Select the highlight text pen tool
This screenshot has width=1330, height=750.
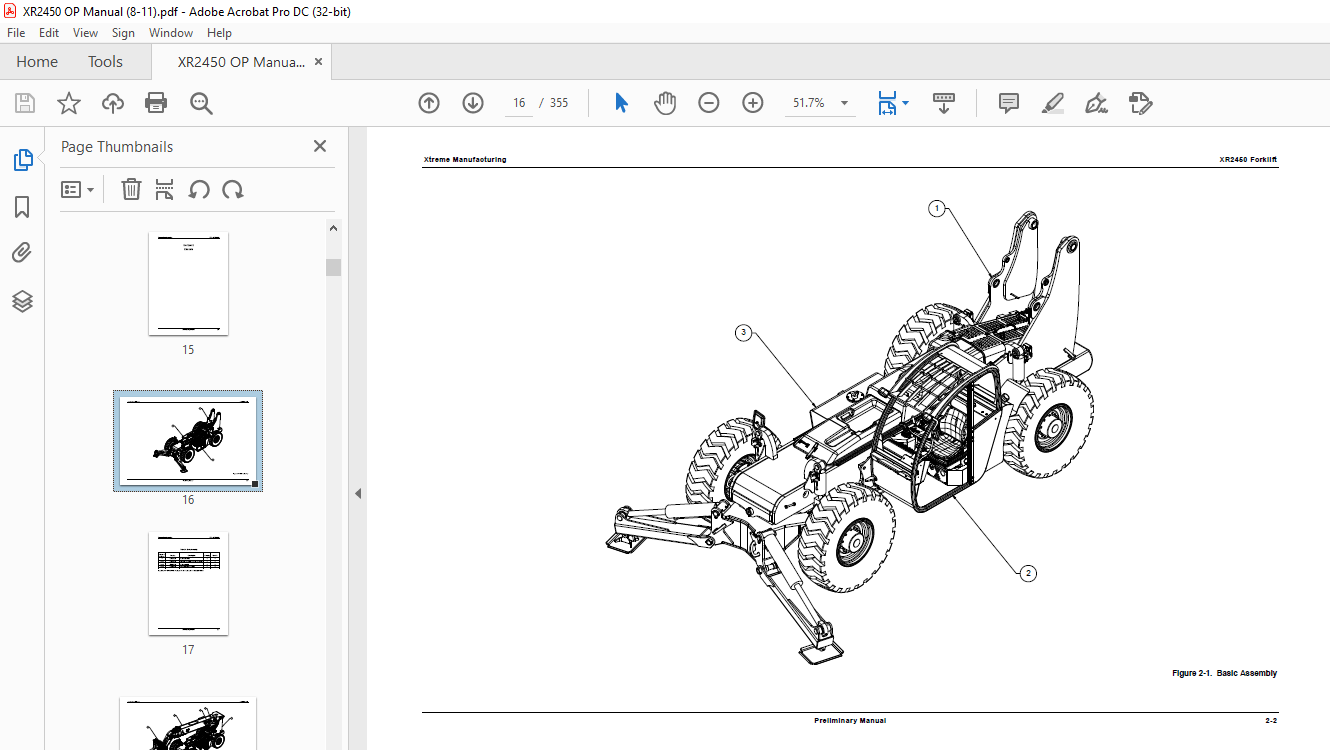point(1052,103)
